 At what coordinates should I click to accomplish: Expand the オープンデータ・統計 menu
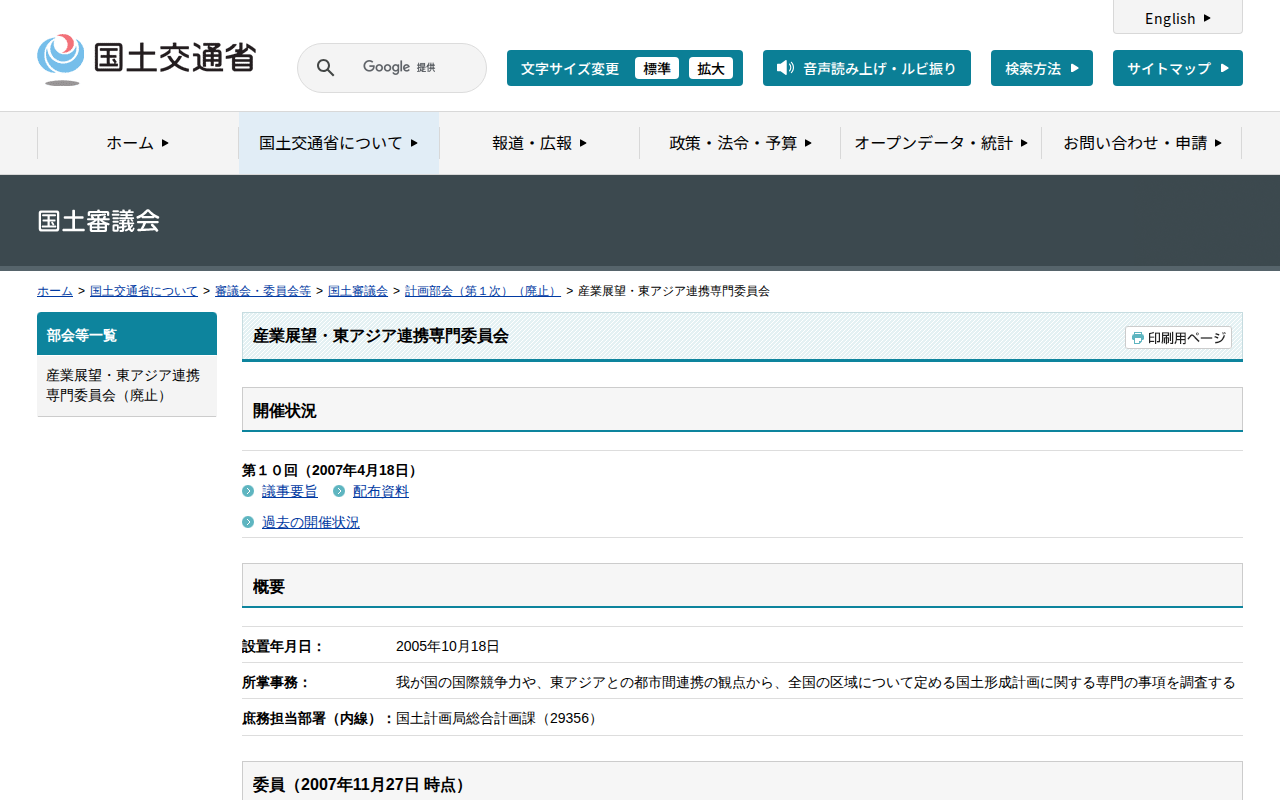(x=941, y=143)
